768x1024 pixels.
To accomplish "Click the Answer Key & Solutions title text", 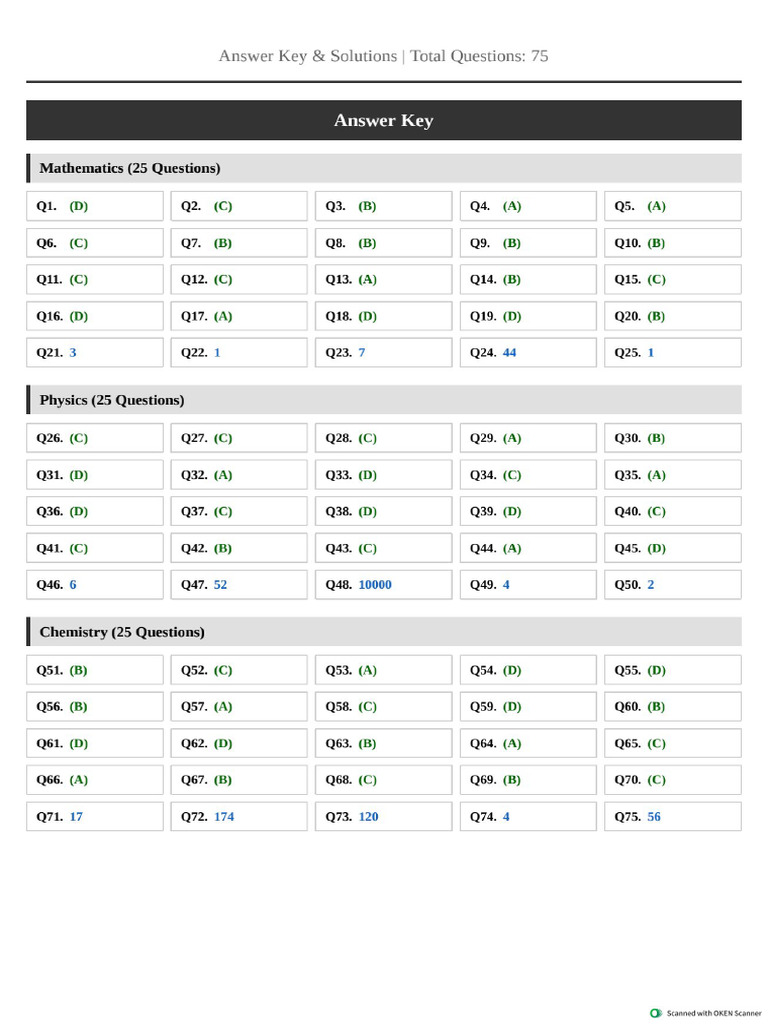I will 308,56.
